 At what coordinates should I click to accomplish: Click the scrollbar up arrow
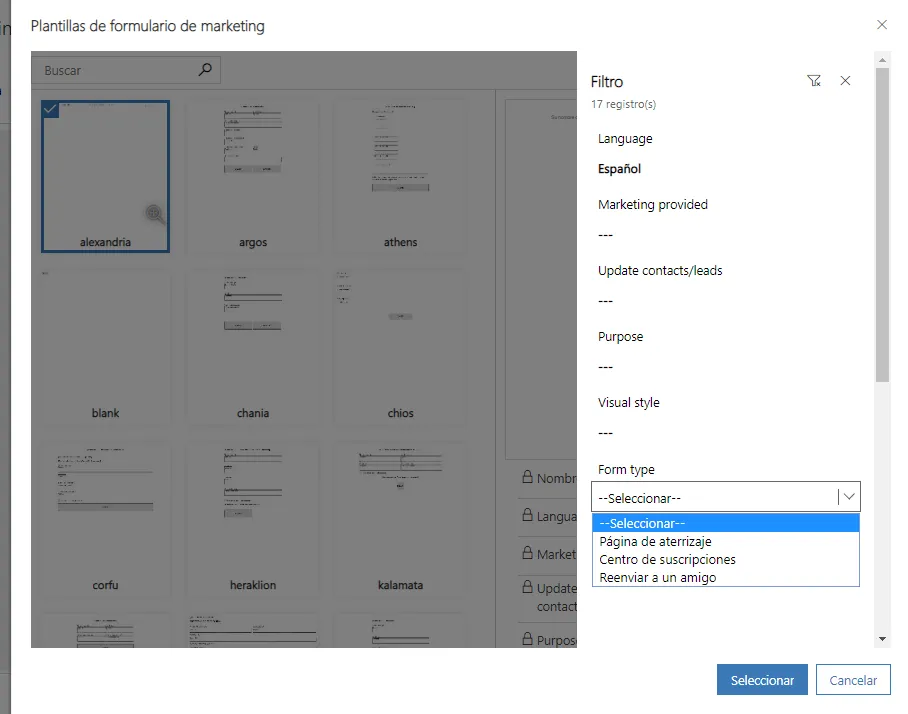click(882, 60)
